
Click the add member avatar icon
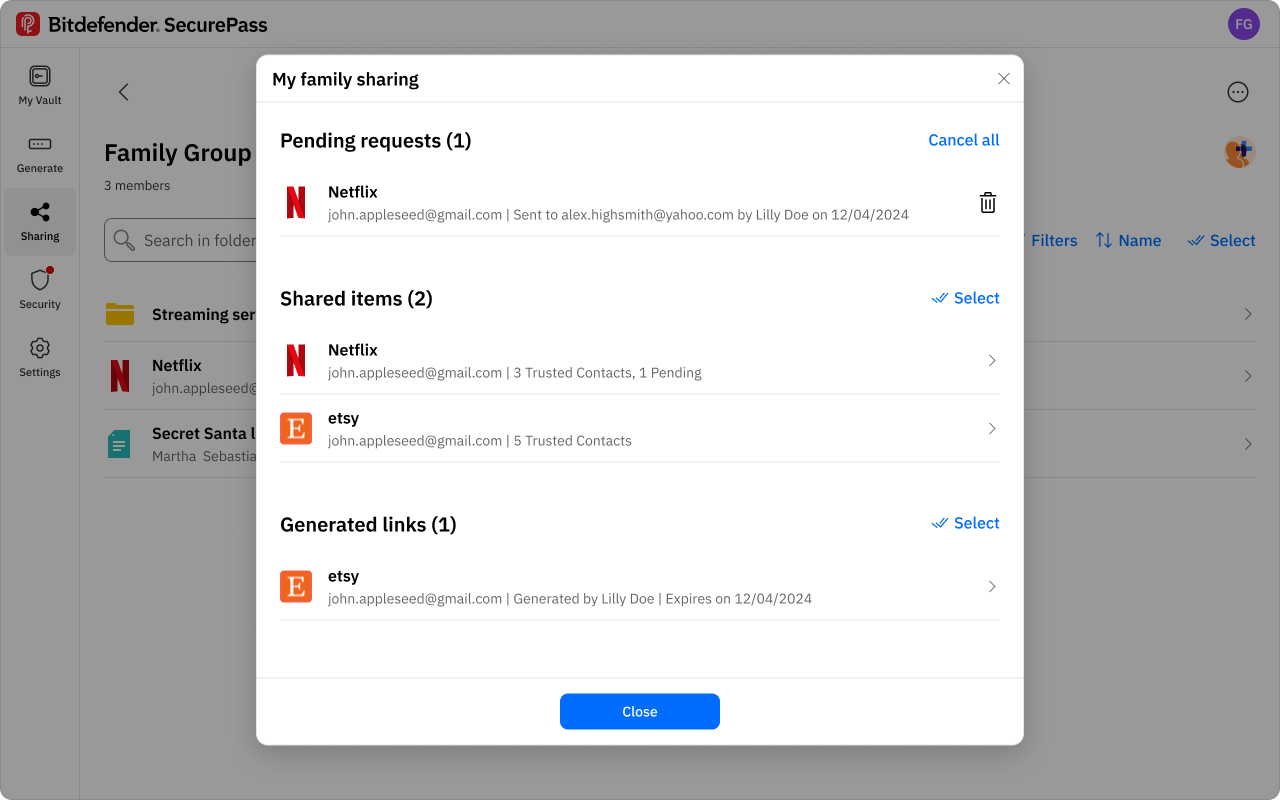[x=1240, y=153]
